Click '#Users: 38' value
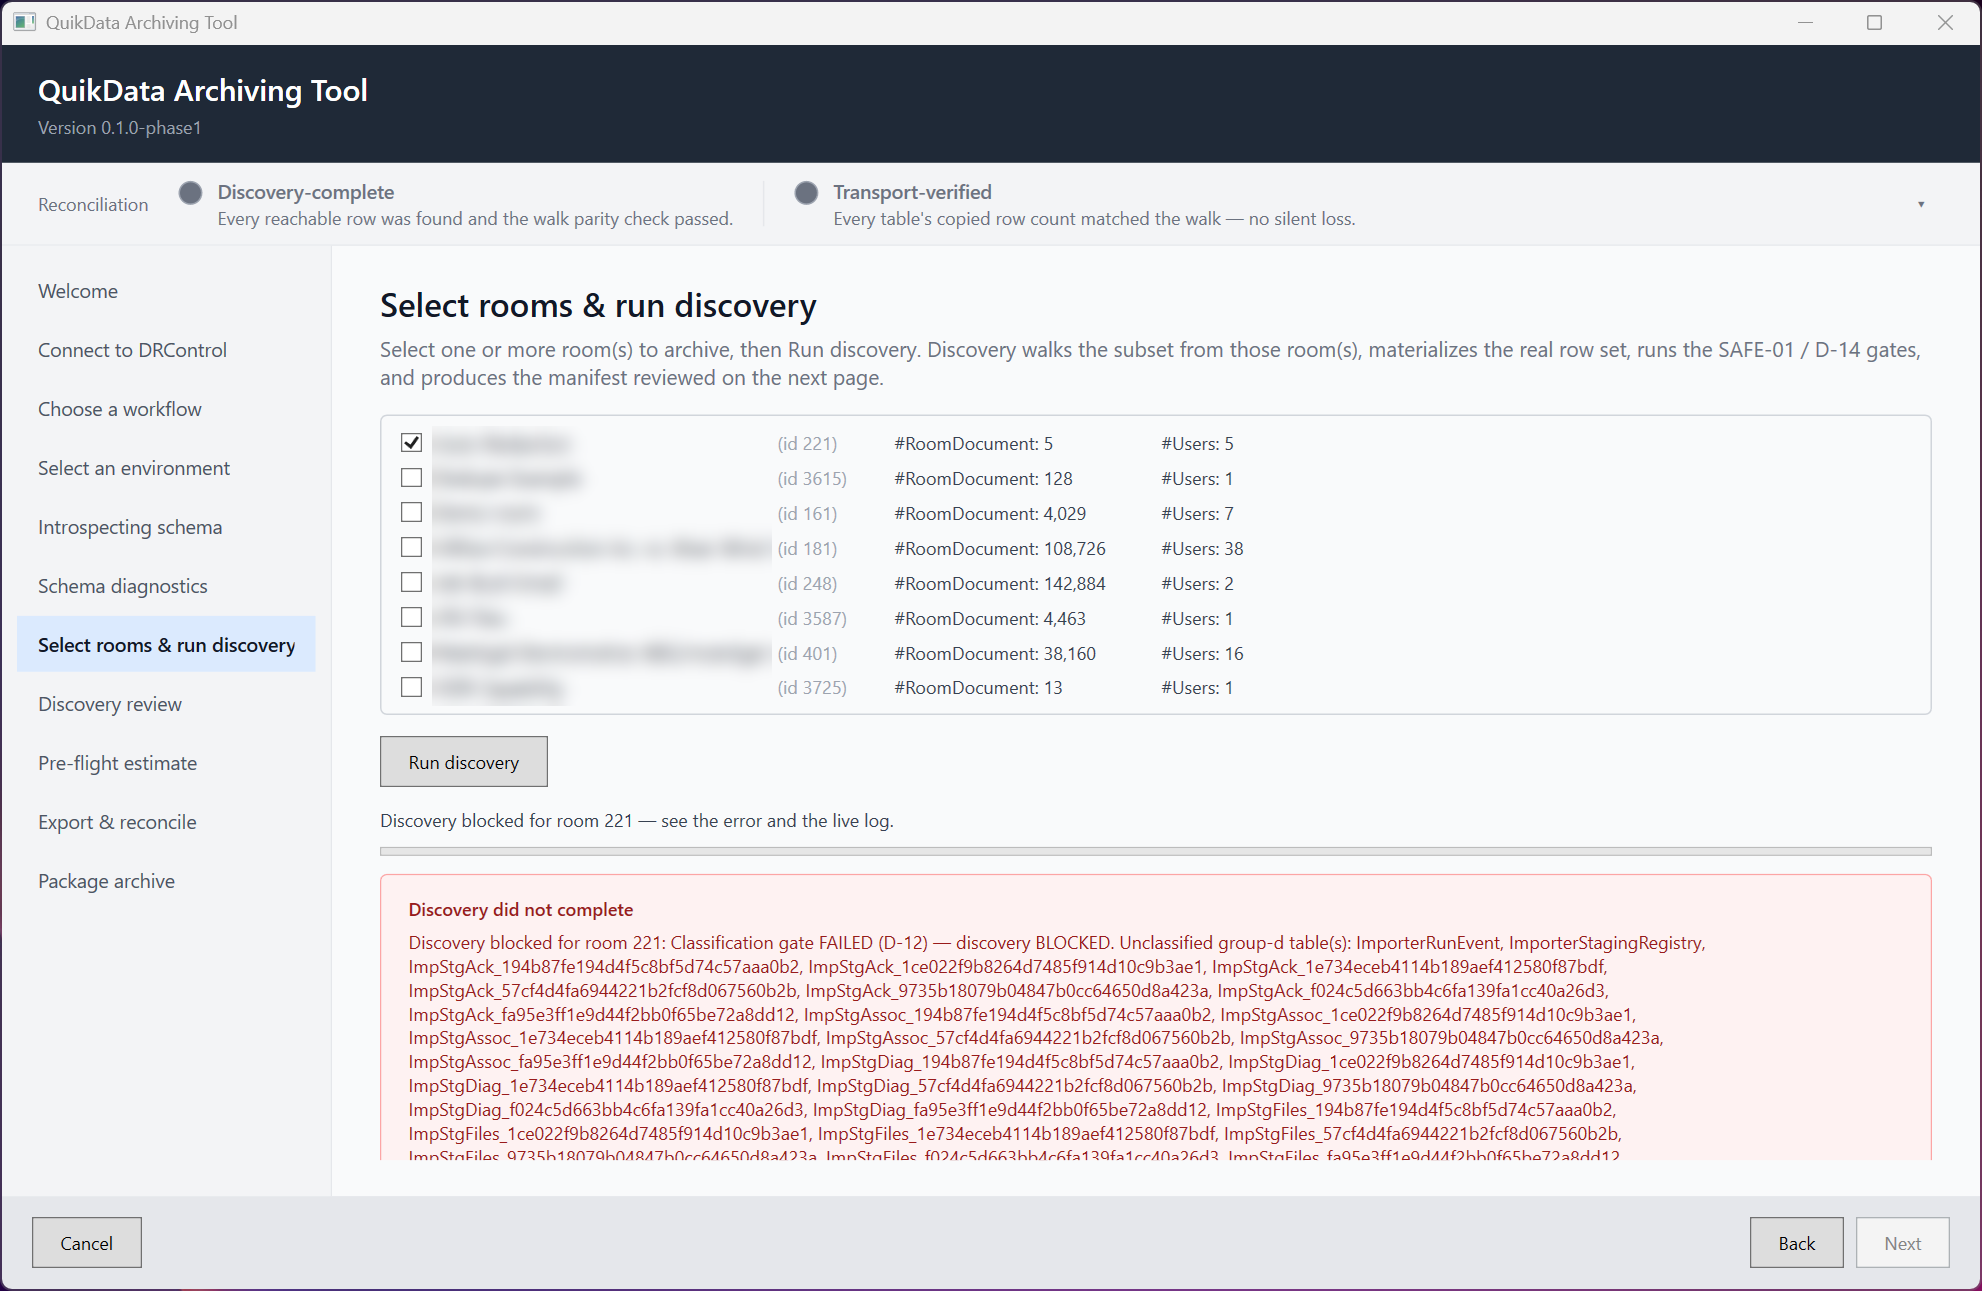Screen dimensions: 1982x1291 1202,549
